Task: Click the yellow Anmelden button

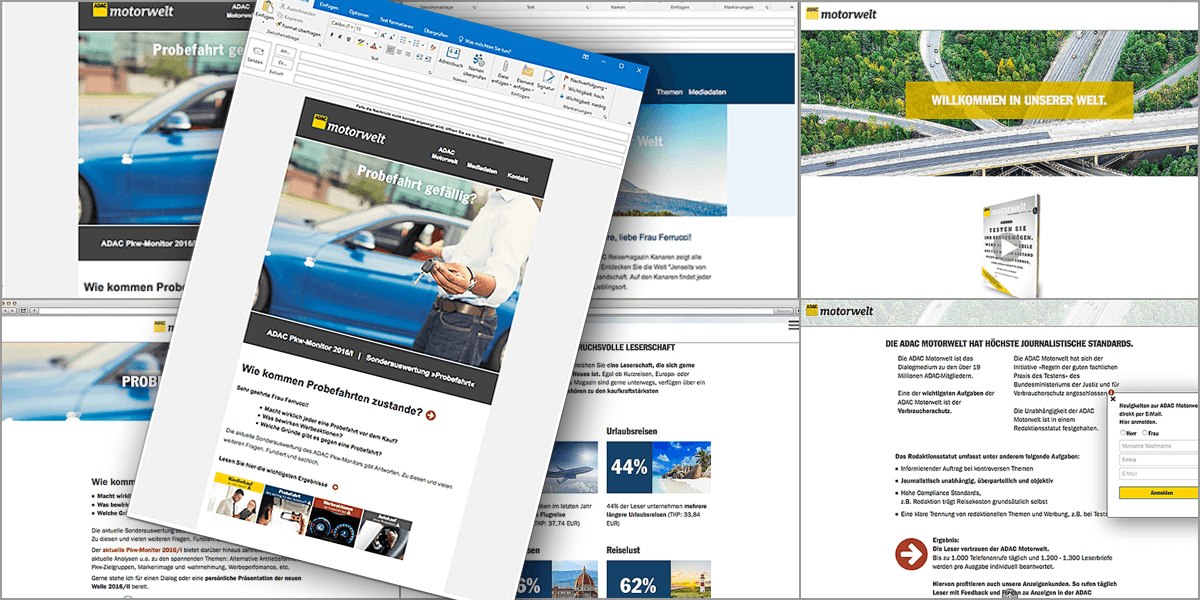Action: (1160, 492)
